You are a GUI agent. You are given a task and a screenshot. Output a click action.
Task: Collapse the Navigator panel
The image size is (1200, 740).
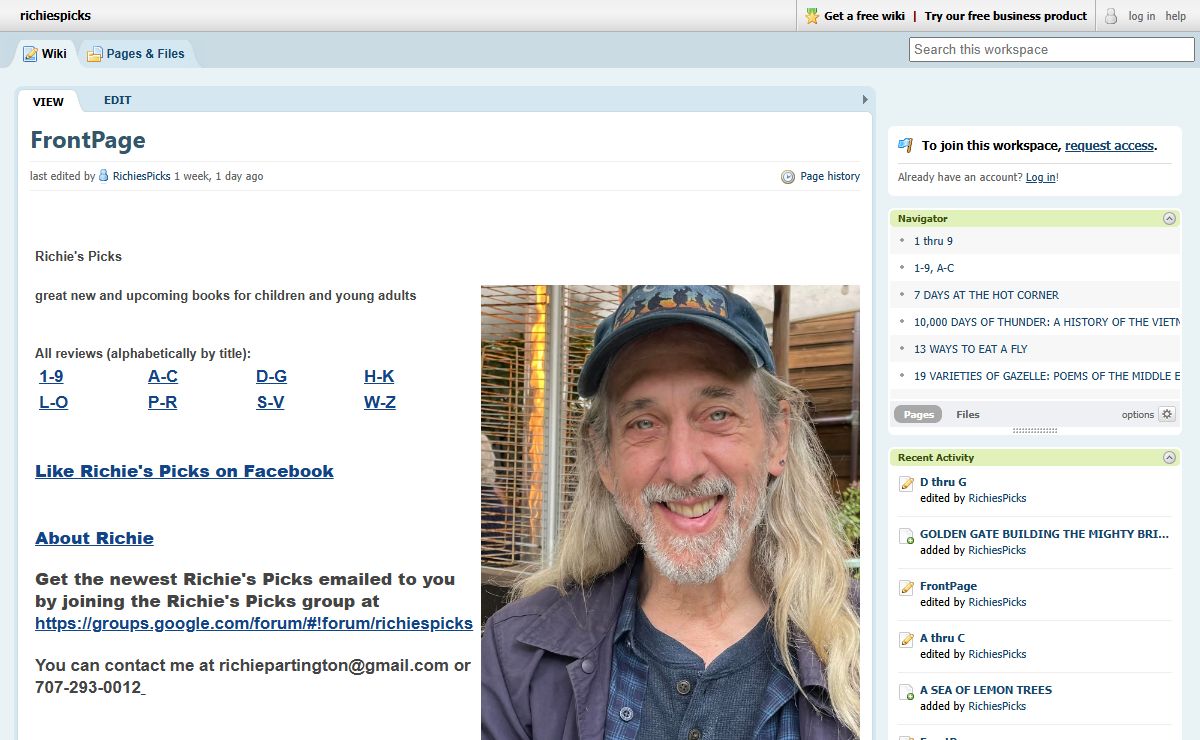point(1169,218)
